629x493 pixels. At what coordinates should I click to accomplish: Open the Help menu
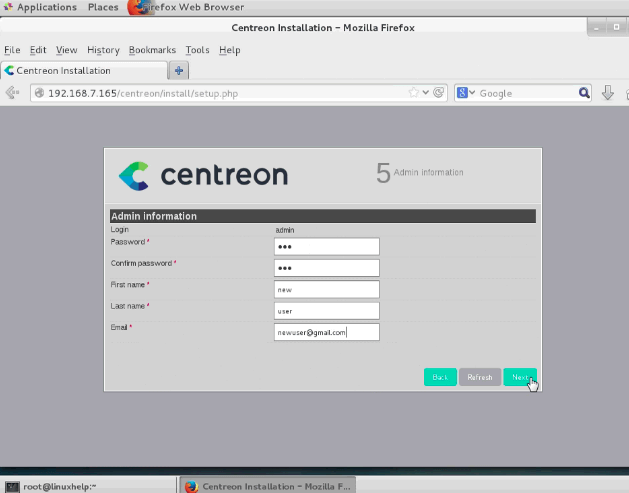[229, 50]
